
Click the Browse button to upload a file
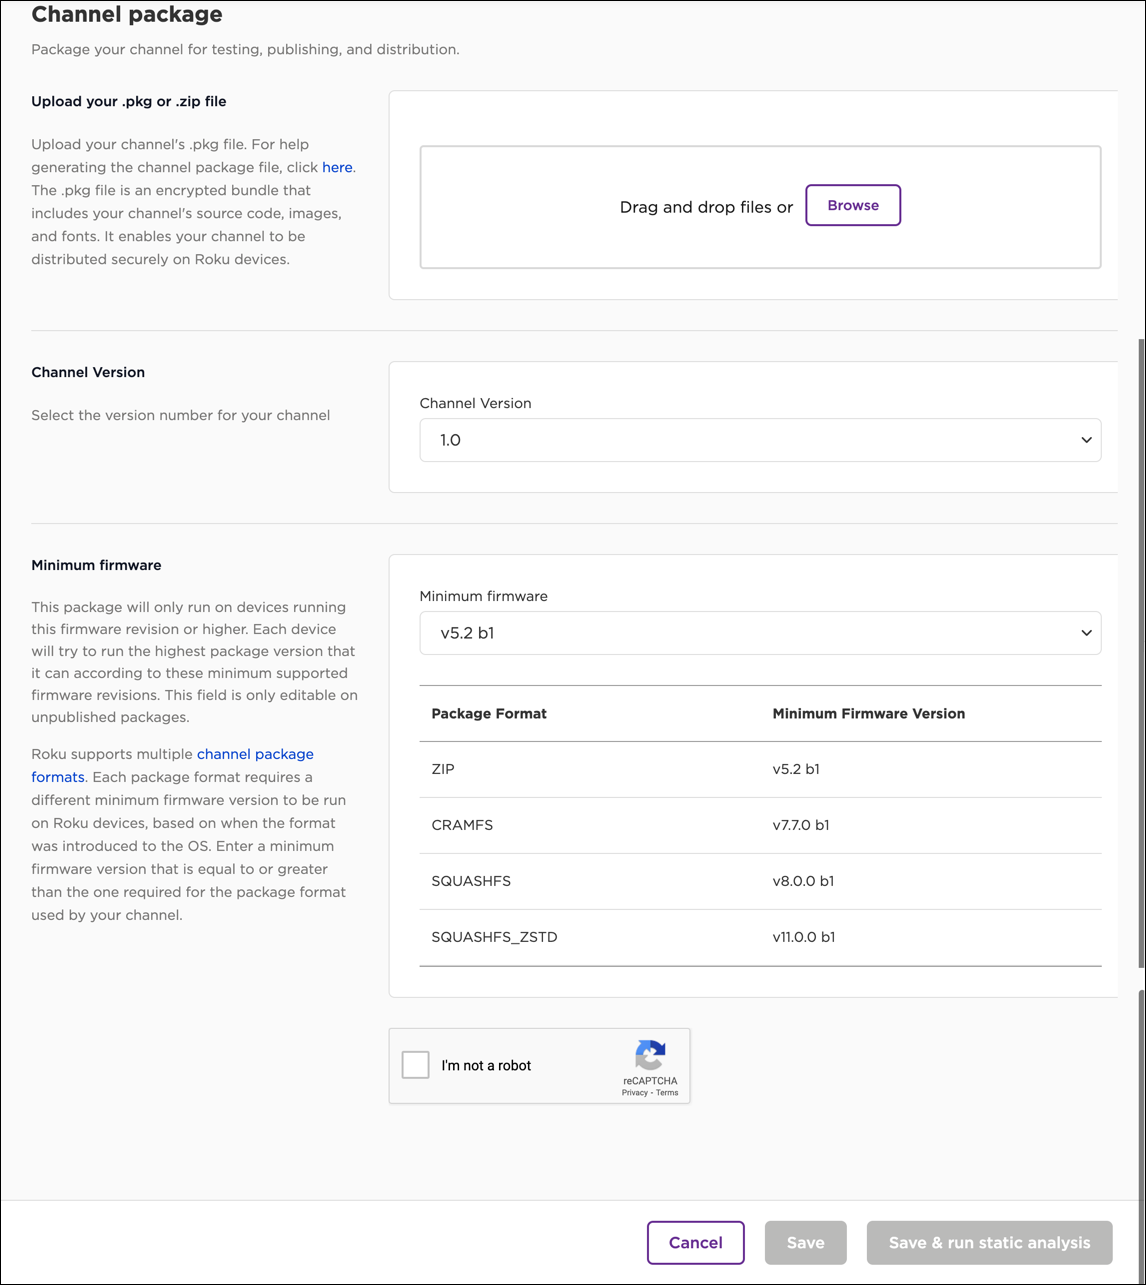click(853, 205)
